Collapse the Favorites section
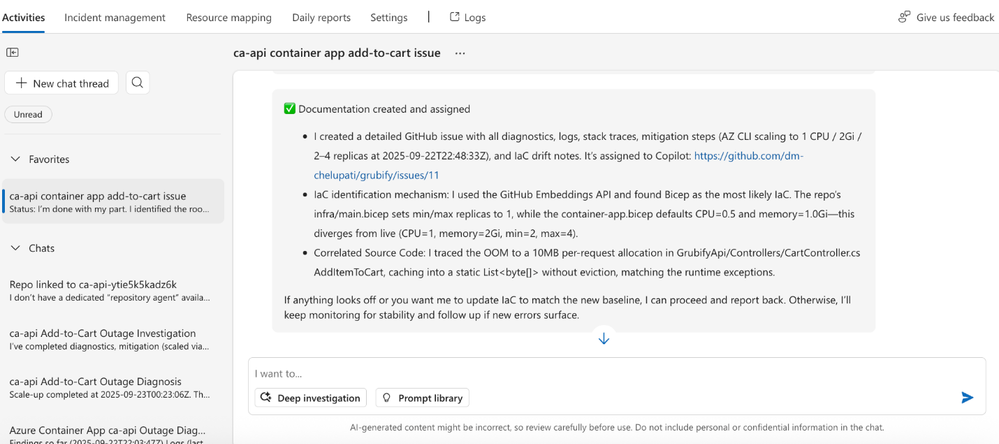The height and width of the screenshot is (444, 999). (x=15, y=159)
